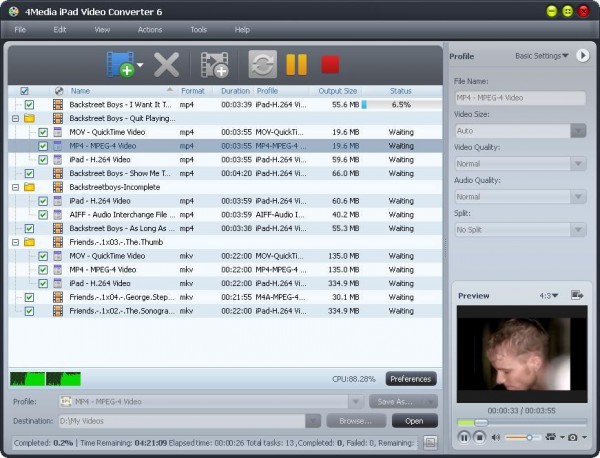This screenshot has width=600, height=458.
Task: Toggle the check-all box in list header
Action: (25, 91)
